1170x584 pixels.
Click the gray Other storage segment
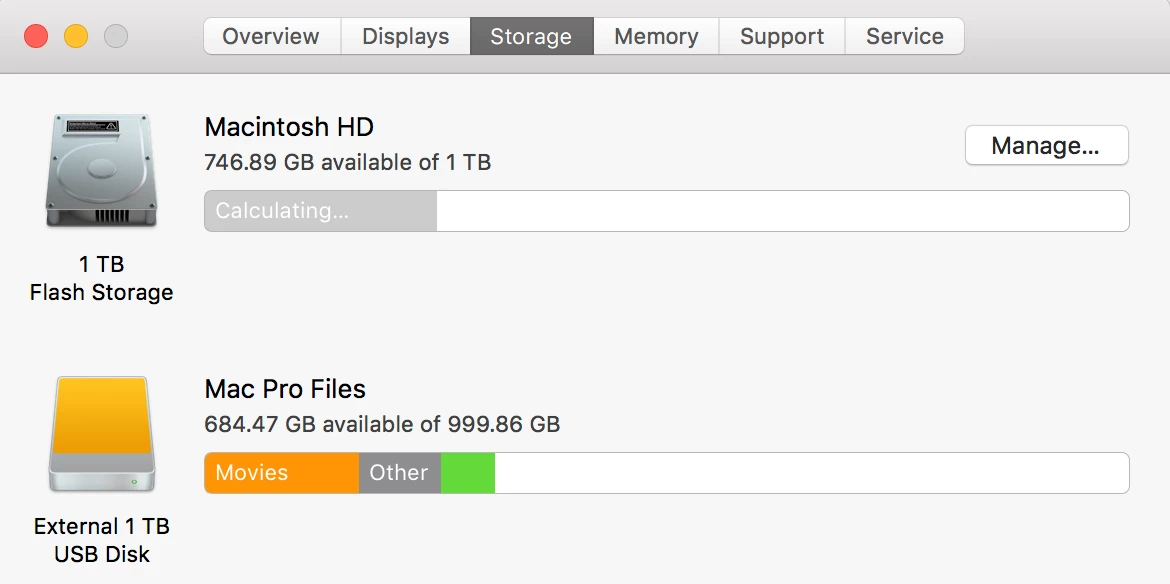pos(399,473)
